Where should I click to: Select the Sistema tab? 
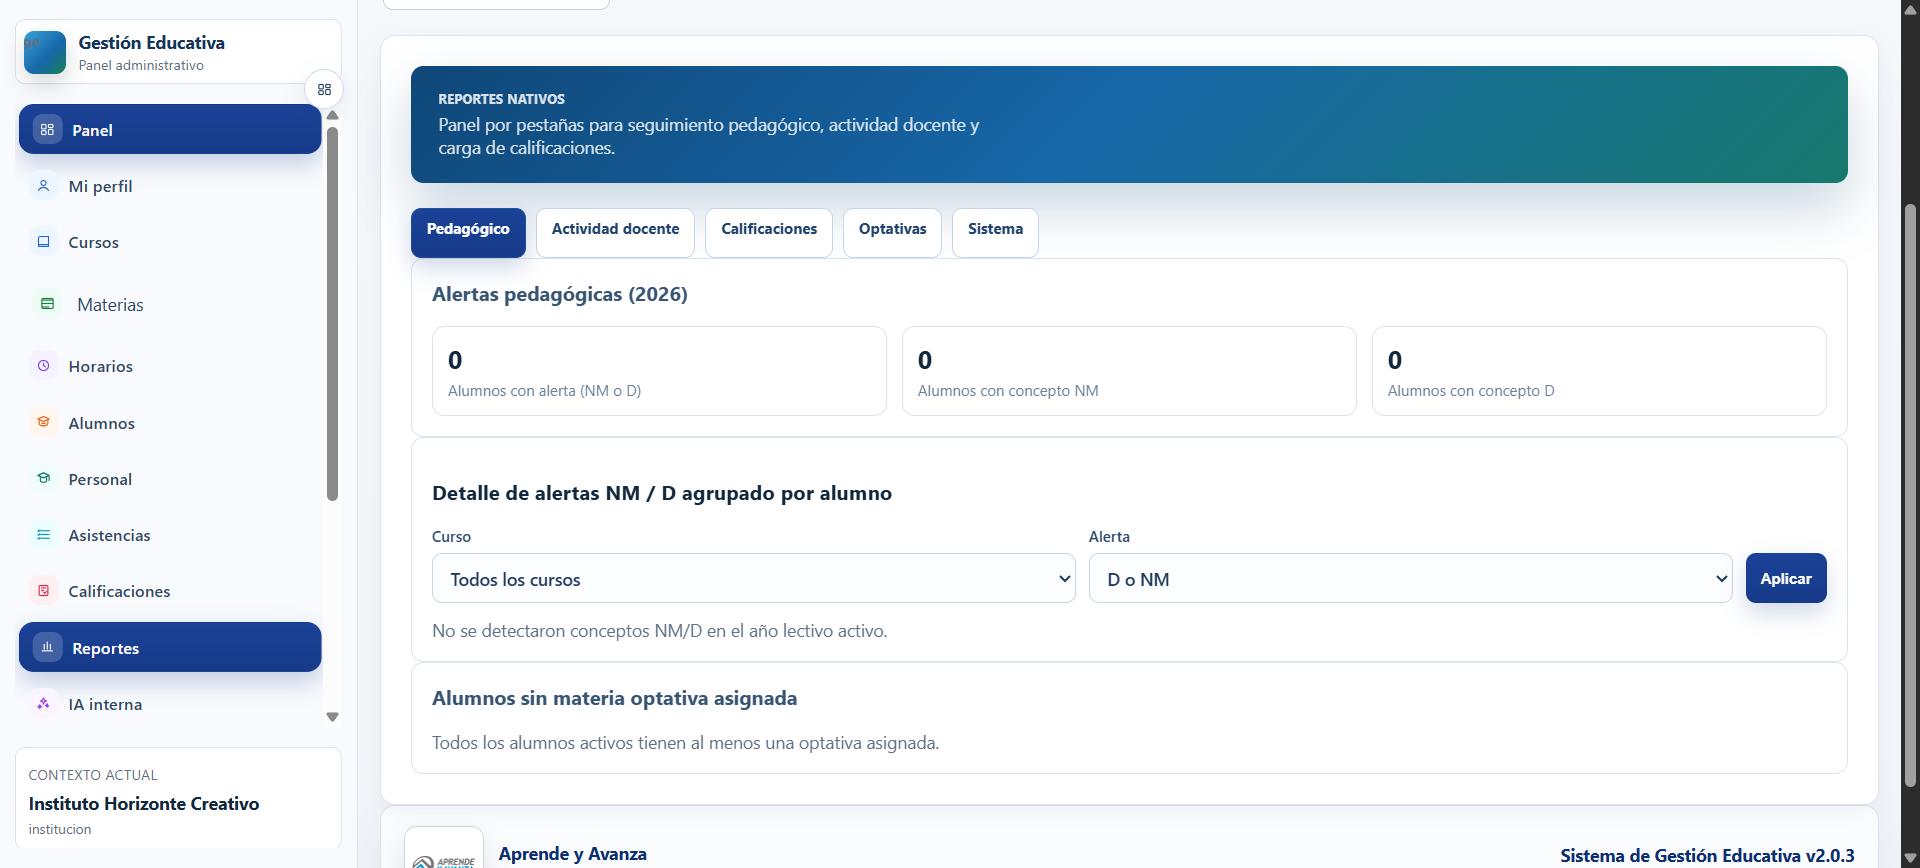995,232
